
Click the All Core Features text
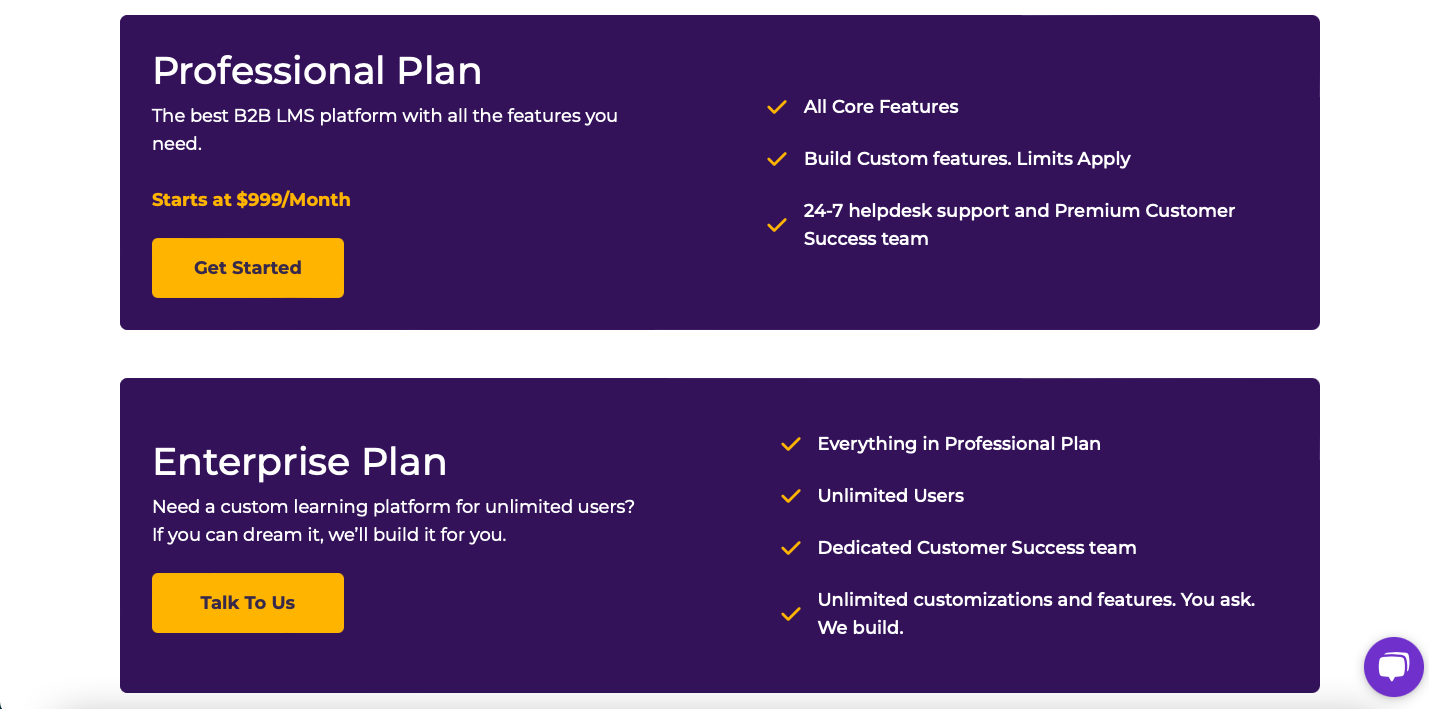881,107
